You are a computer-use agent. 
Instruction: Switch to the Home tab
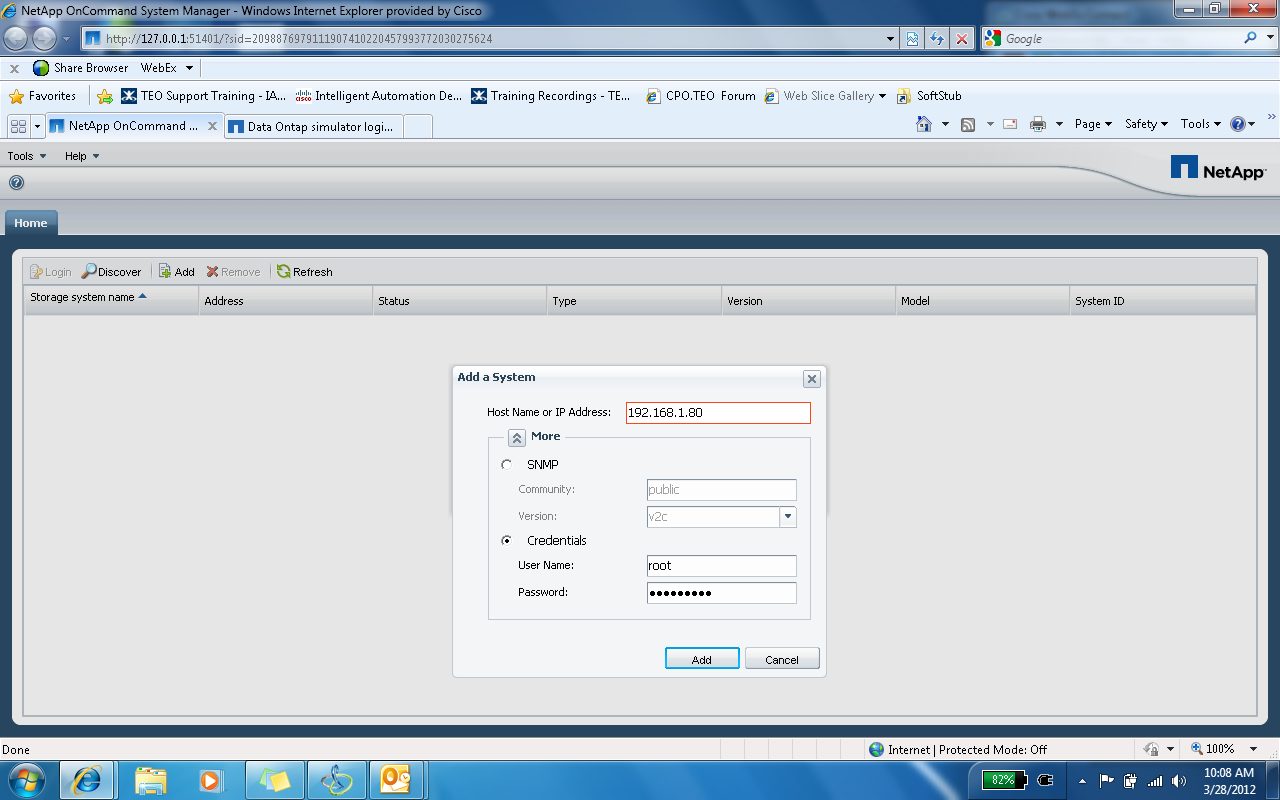pyautogui.click(x=31, y=223)
